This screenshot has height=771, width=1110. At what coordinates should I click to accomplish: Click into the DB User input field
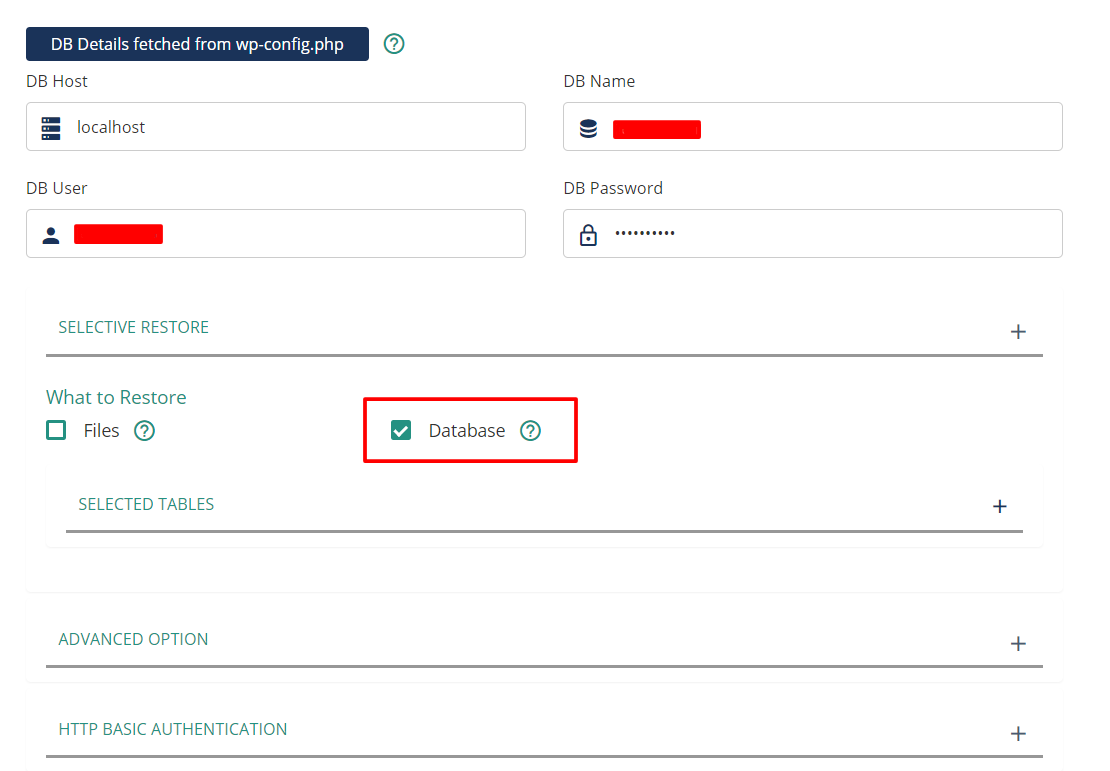pyautogui.click(x=276, y=234)
